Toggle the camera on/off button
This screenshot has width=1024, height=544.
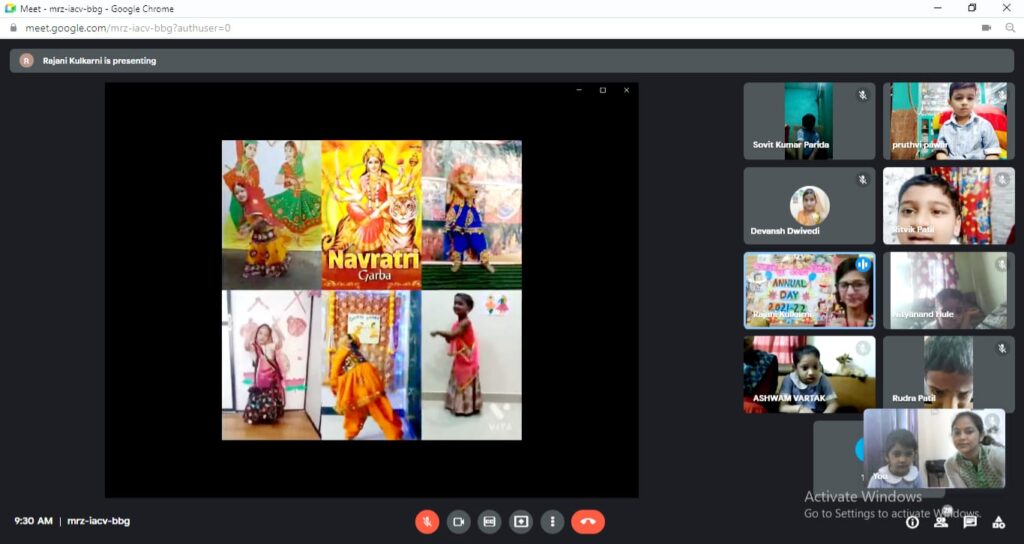(x=458, y=522)
